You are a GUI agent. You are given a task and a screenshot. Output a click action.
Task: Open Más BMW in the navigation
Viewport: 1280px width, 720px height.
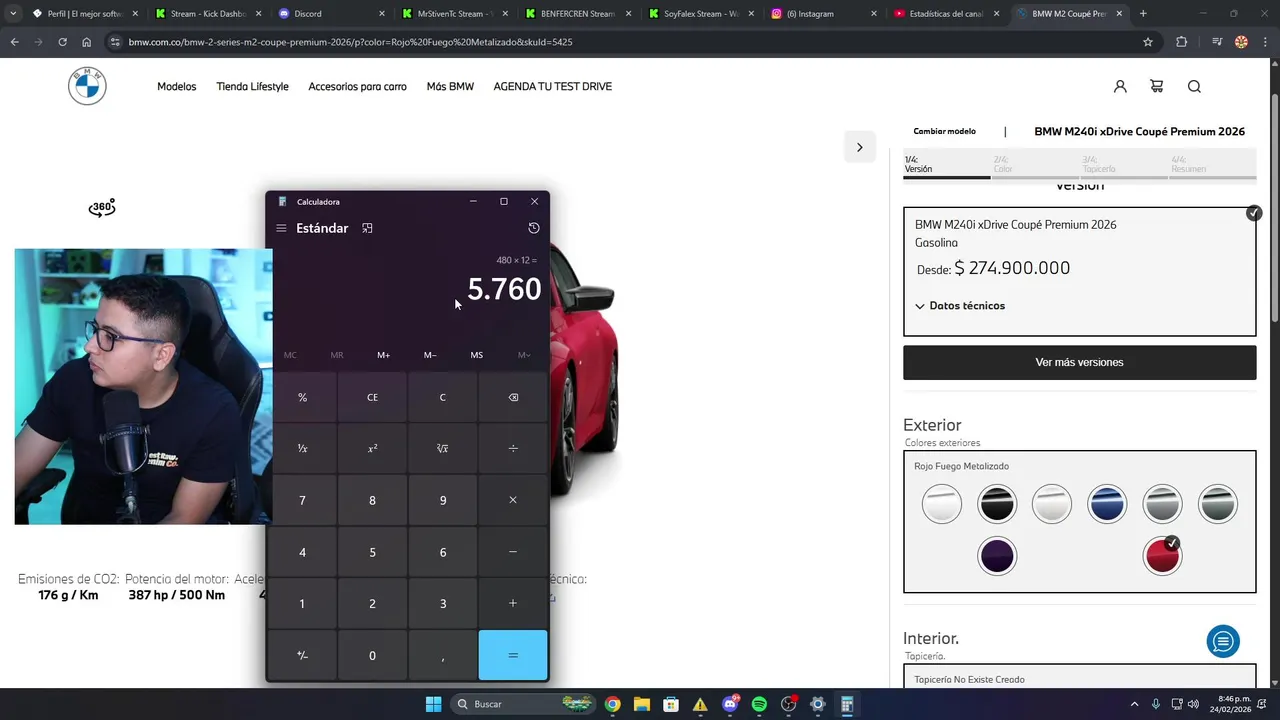click(450, 86)
